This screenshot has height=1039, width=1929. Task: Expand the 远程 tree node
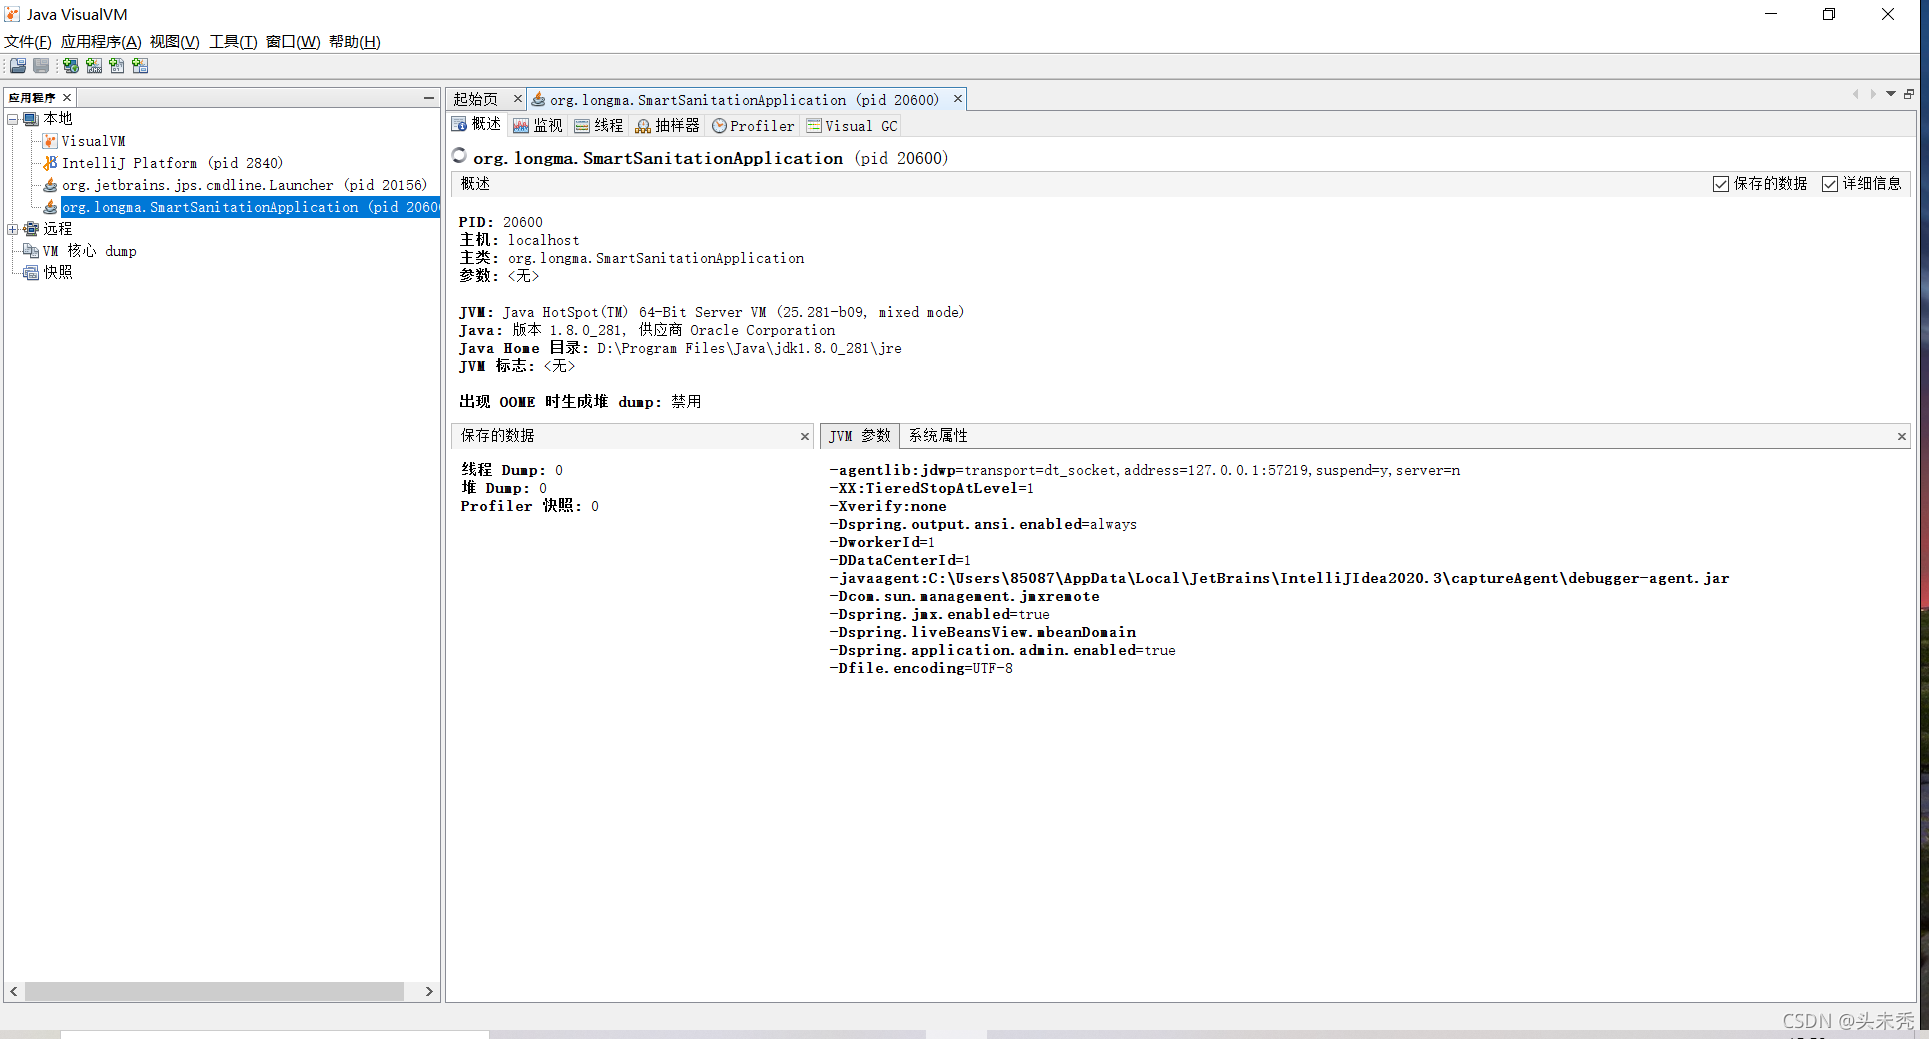[13, 229]
